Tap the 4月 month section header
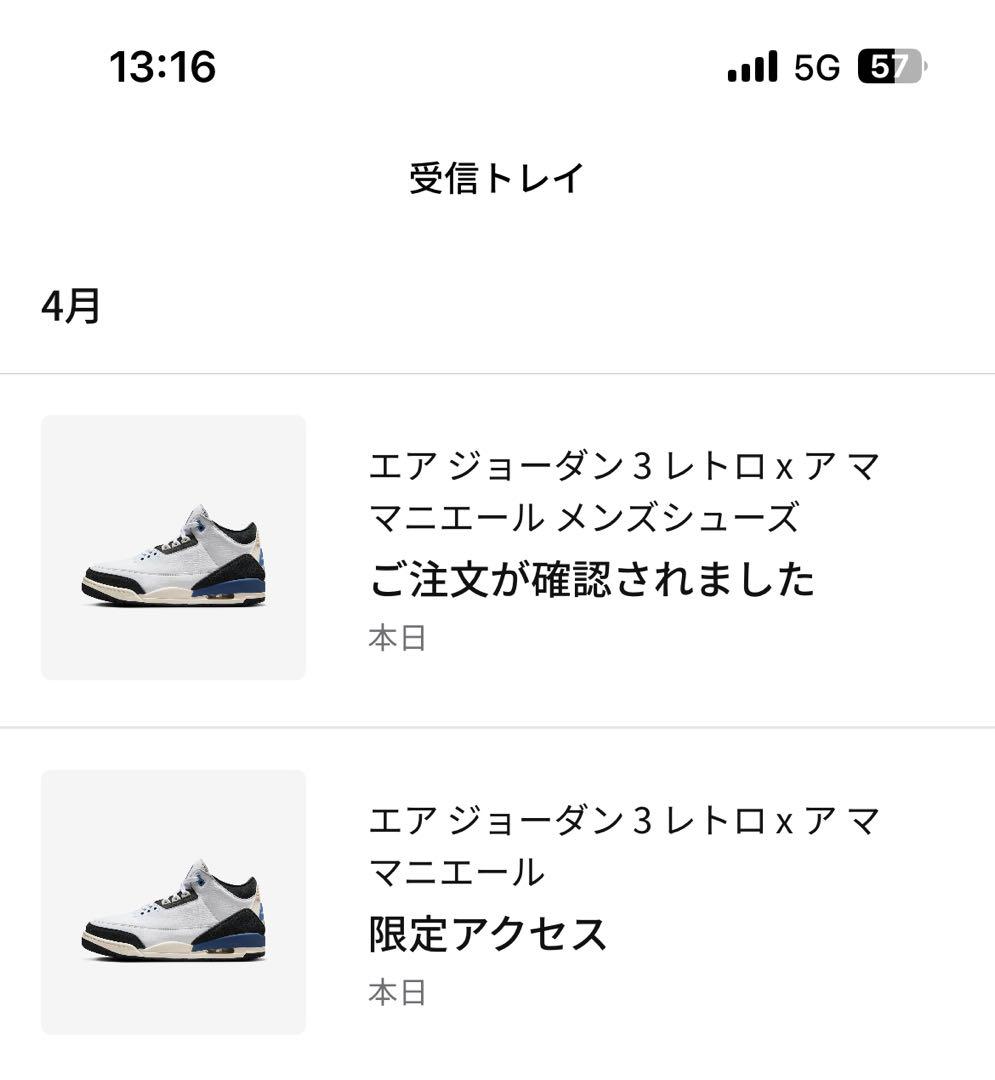The image size is (995, 1080). (71, 306)
